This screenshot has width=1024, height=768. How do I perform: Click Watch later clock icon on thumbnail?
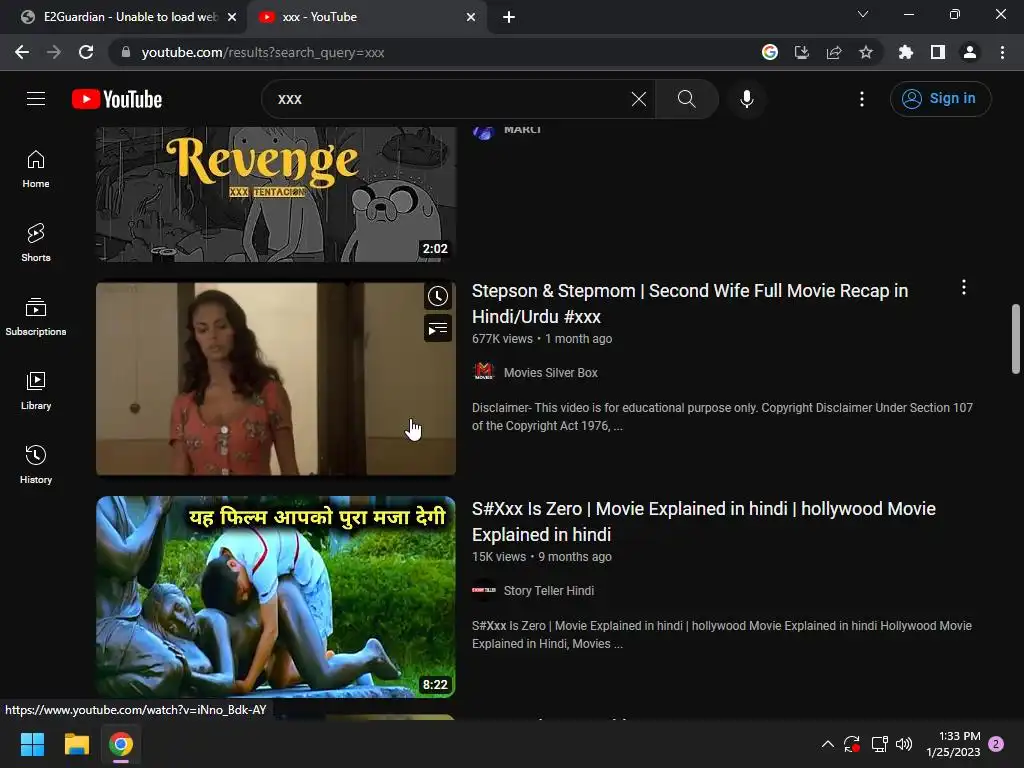(x=438, y=296)
